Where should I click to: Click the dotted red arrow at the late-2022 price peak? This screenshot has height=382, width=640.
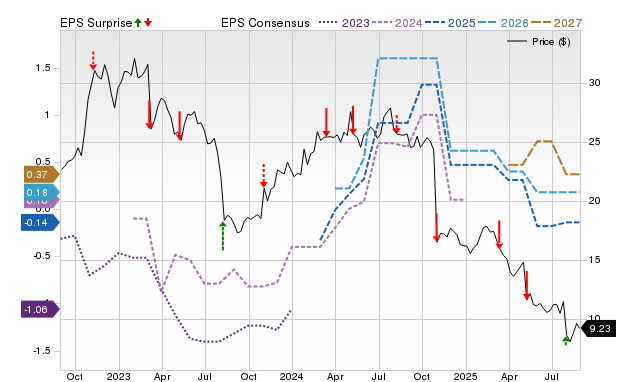point(93,61)
